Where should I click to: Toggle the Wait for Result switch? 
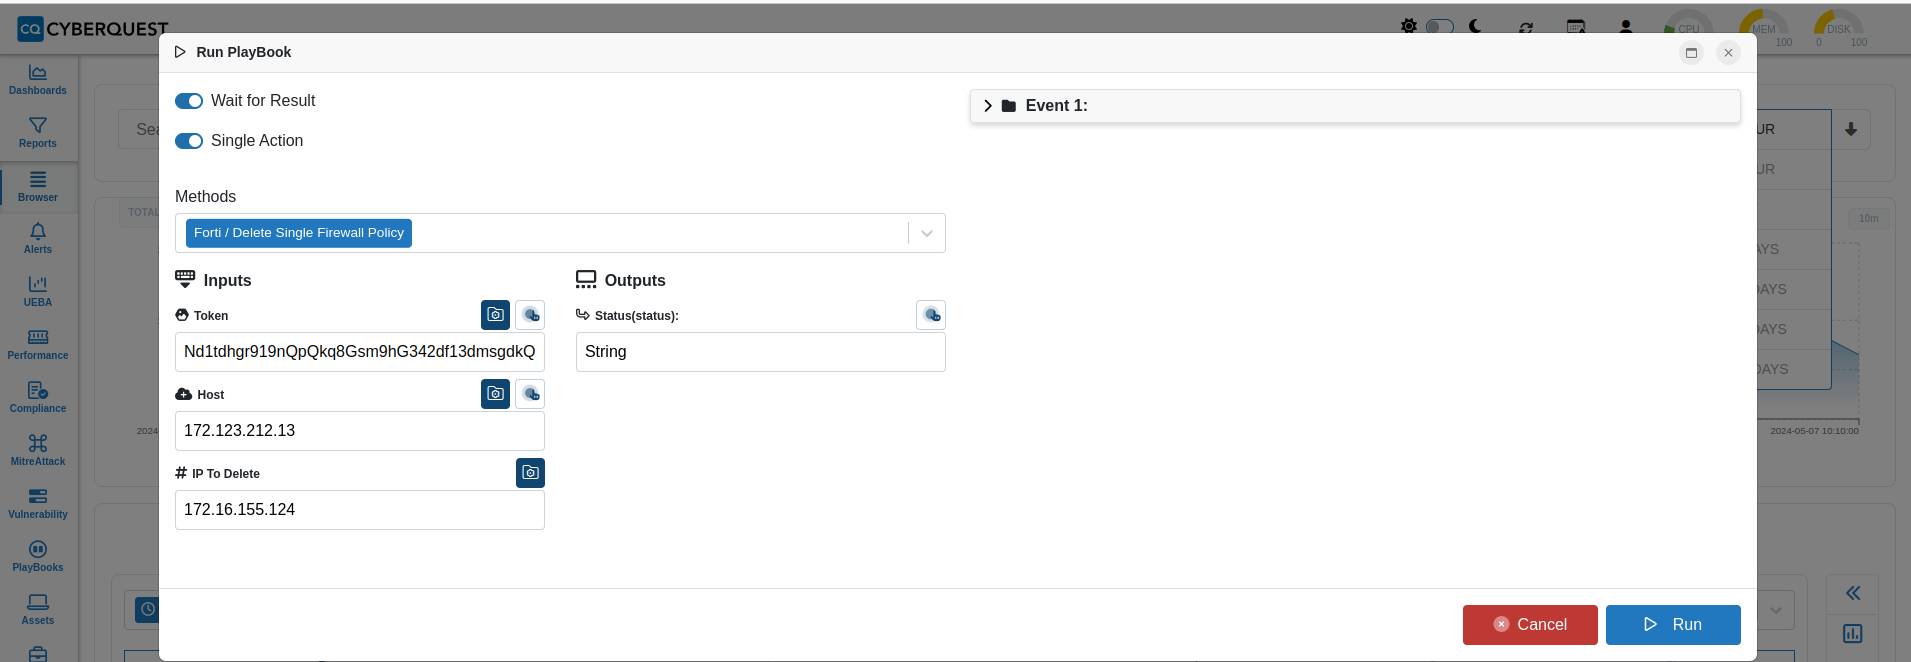[x=189, y=101]
